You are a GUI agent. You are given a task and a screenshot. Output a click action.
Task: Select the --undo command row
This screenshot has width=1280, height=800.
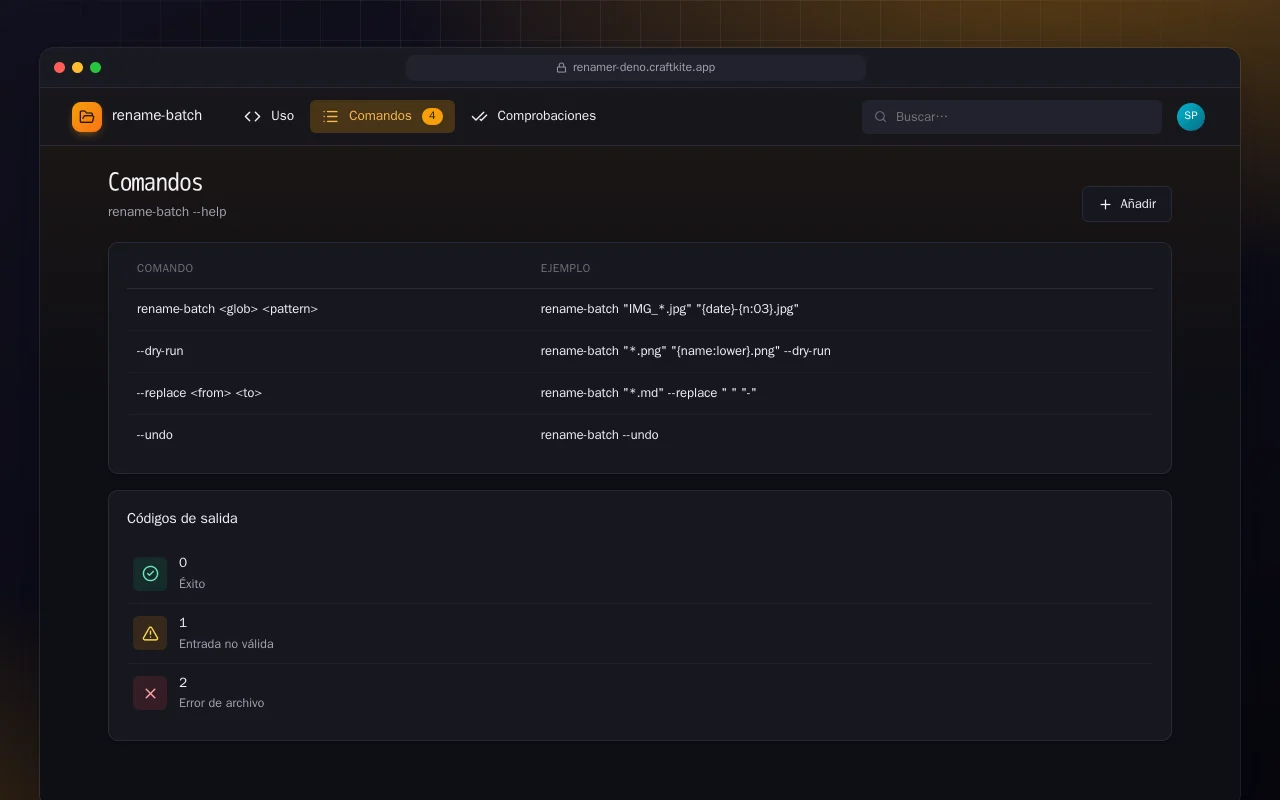pos(640,435)
